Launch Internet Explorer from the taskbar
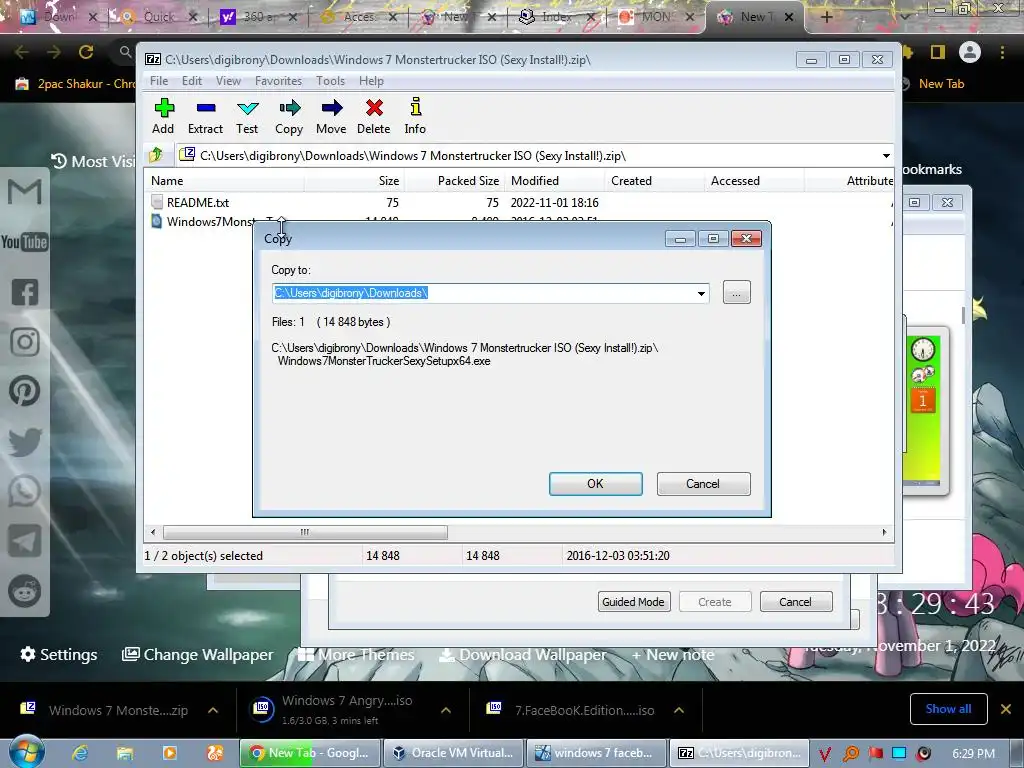The height and width of the screenshot is (768, 1024). pos(80,753)
